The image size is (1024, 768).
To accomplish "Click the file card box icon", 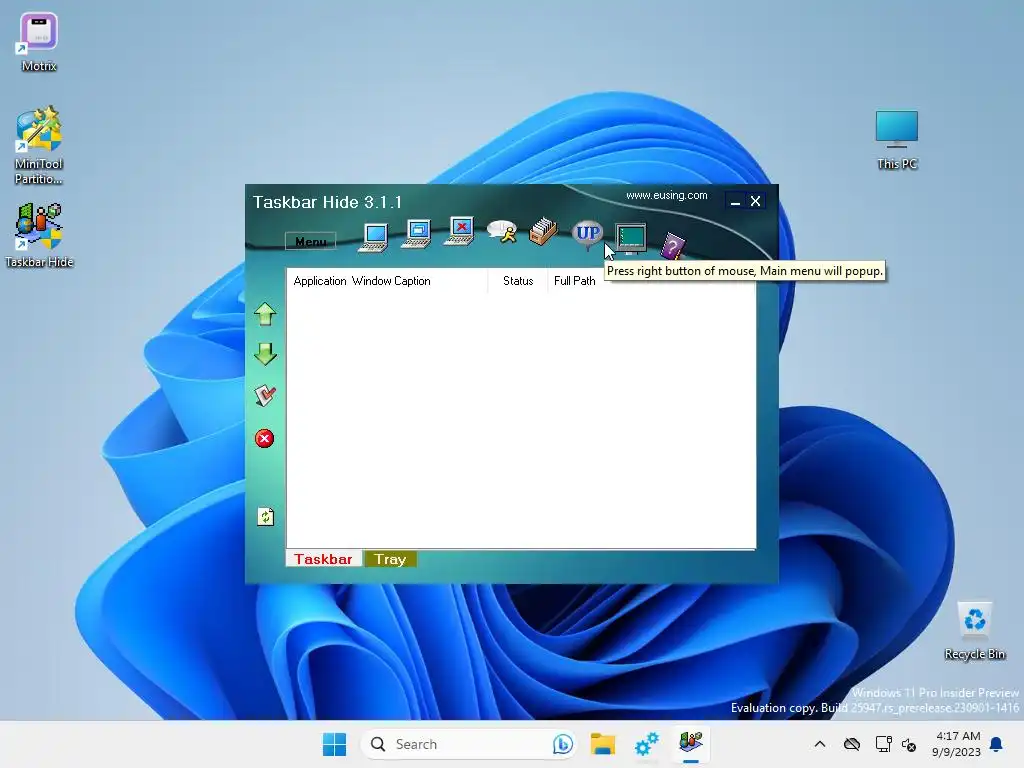I will click(x=543, y=231).
